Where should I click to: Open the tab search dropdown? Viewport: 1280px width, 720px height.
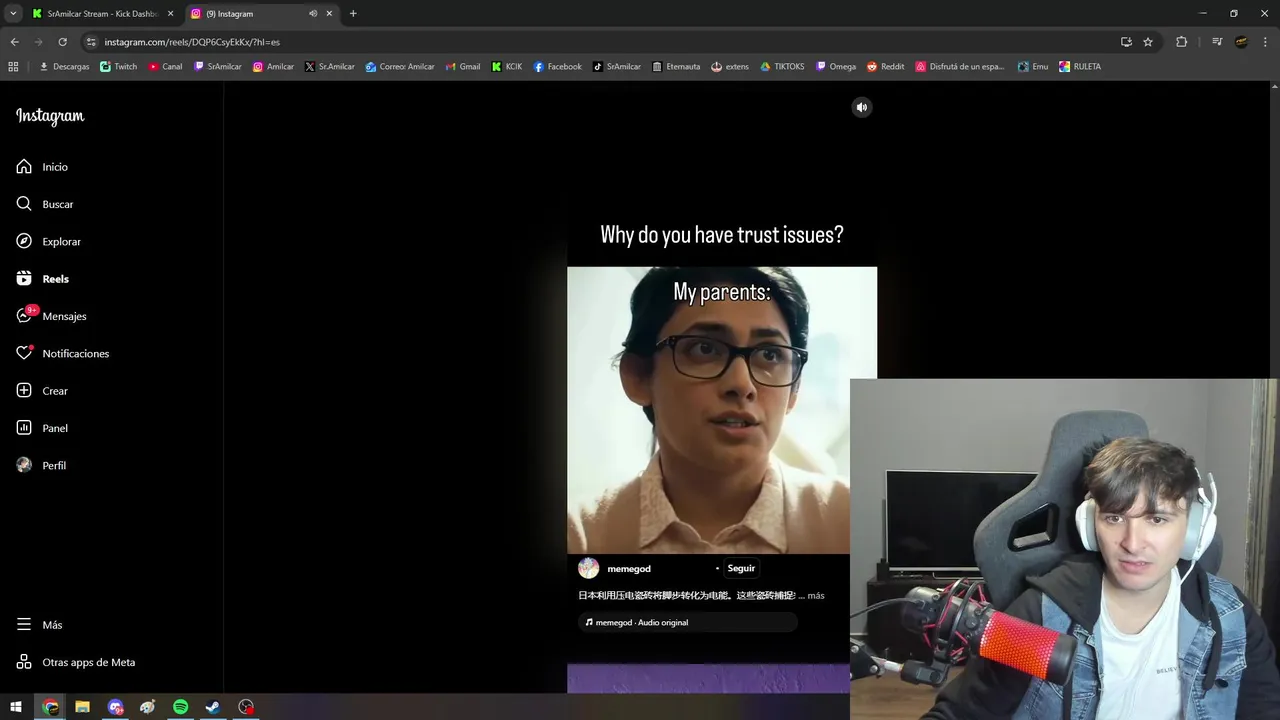13,14
